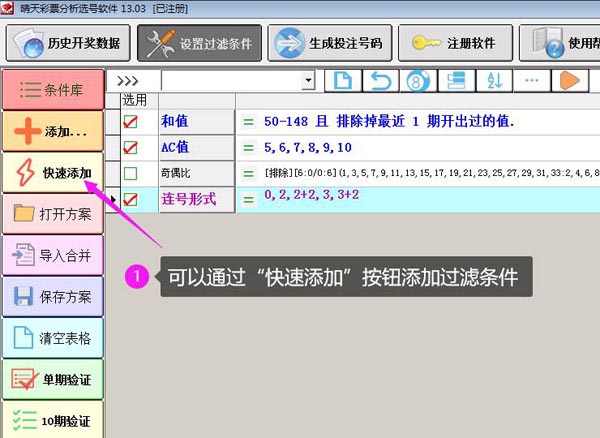
Task: Click the blue number 8 ball icon
Action: click(417, 80)
